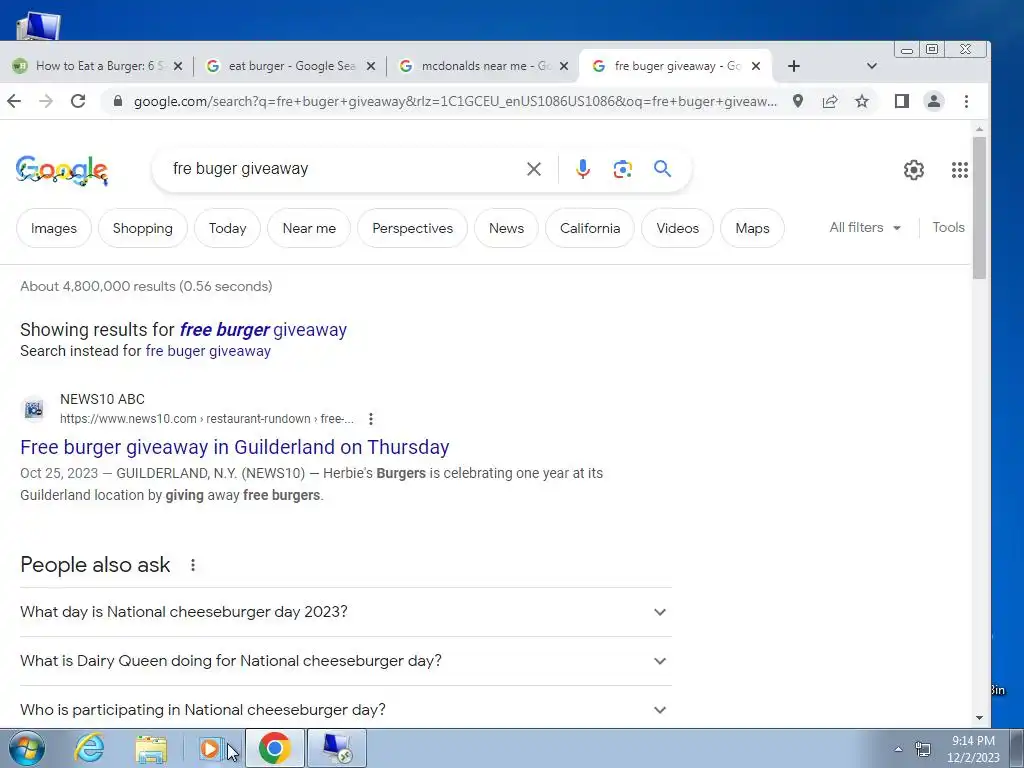1024x768 pixels.
Task: Bookmark this page with the star icon
Action: coord(862,101)
